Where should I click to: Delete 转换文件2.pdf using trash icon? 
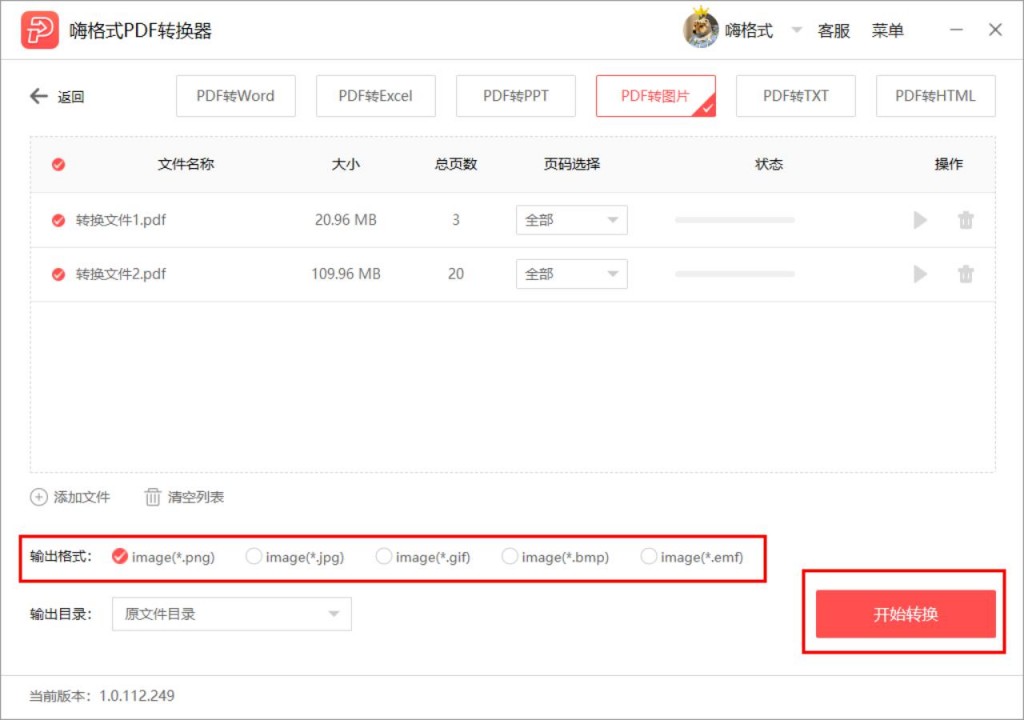point(966,274)
